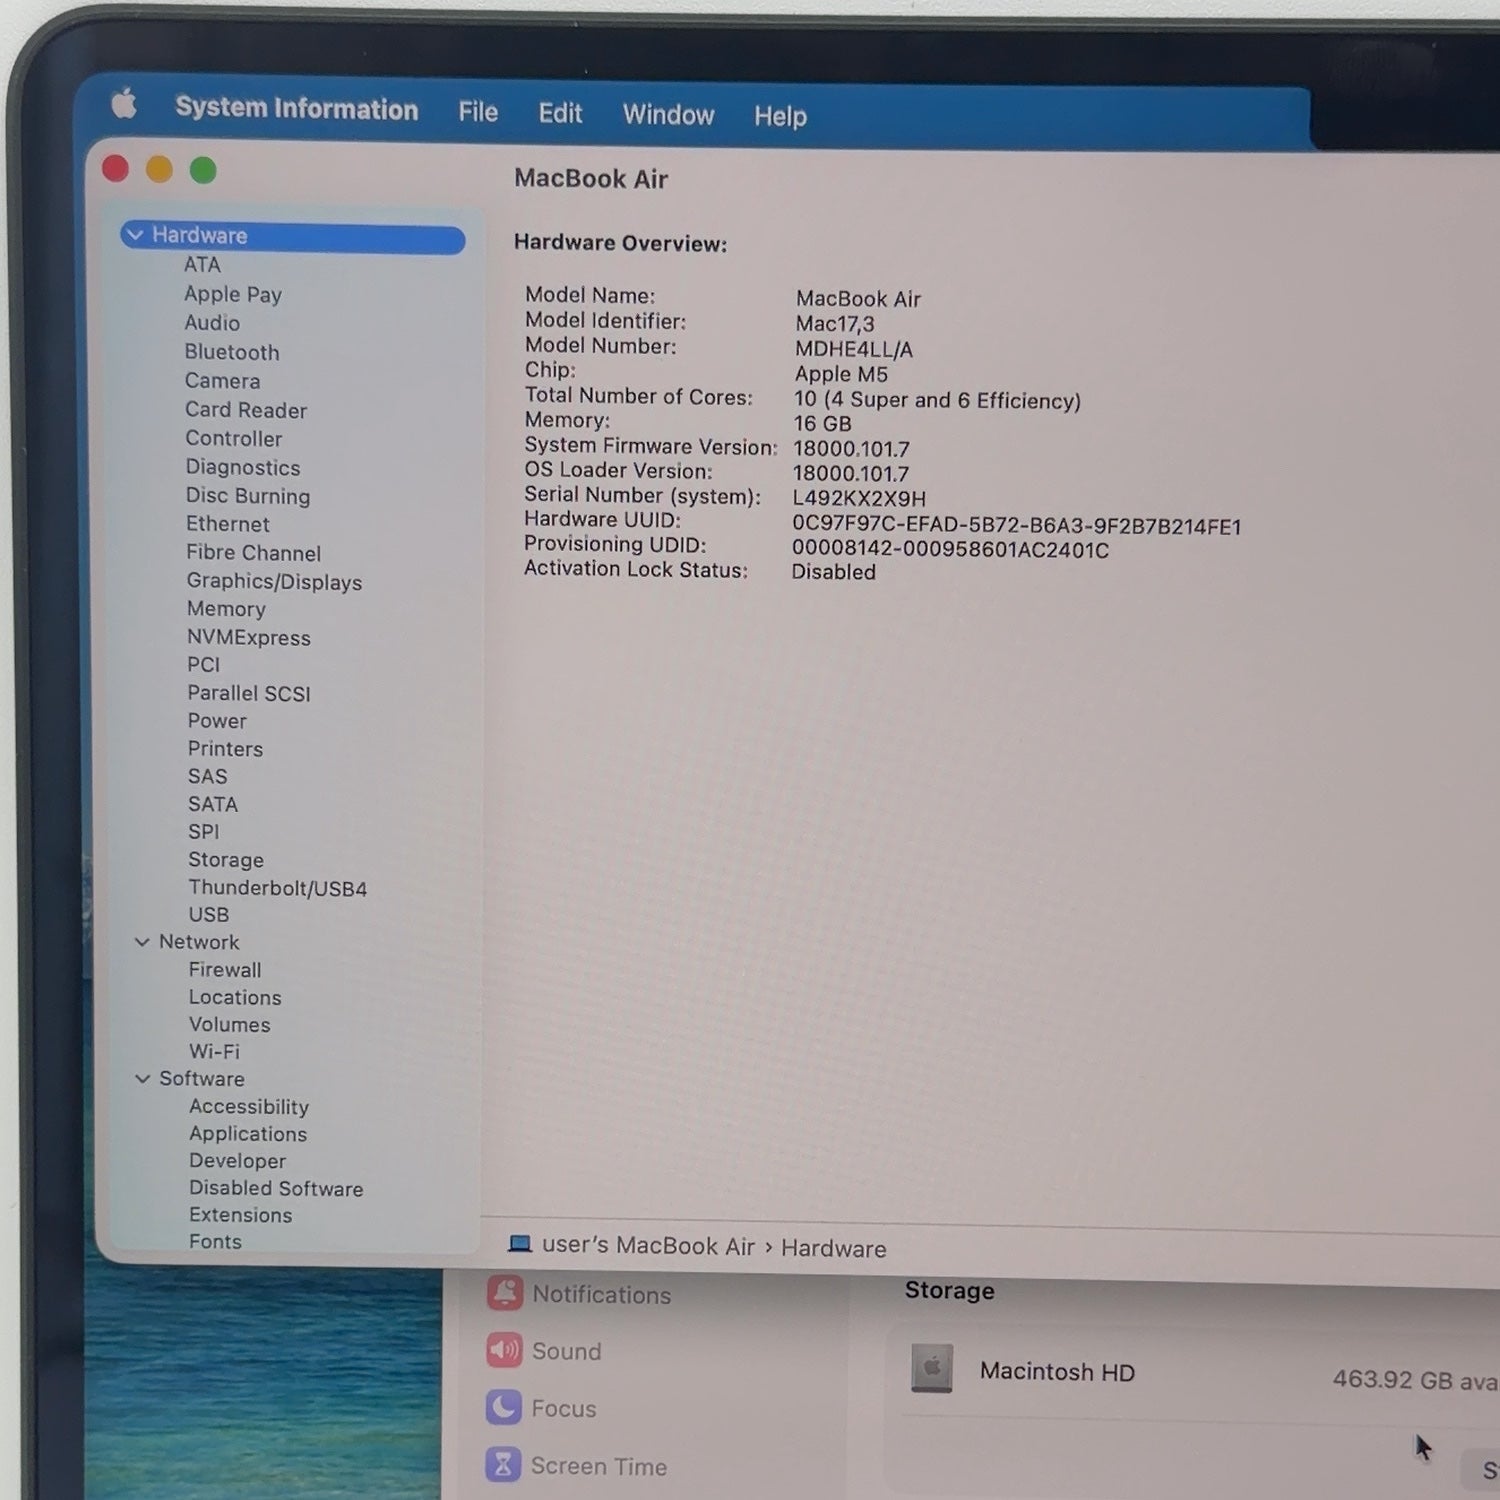Click "user's MacBook Air" in the path bar
The image size is (1500, 1500).
tap(648, 1246)
